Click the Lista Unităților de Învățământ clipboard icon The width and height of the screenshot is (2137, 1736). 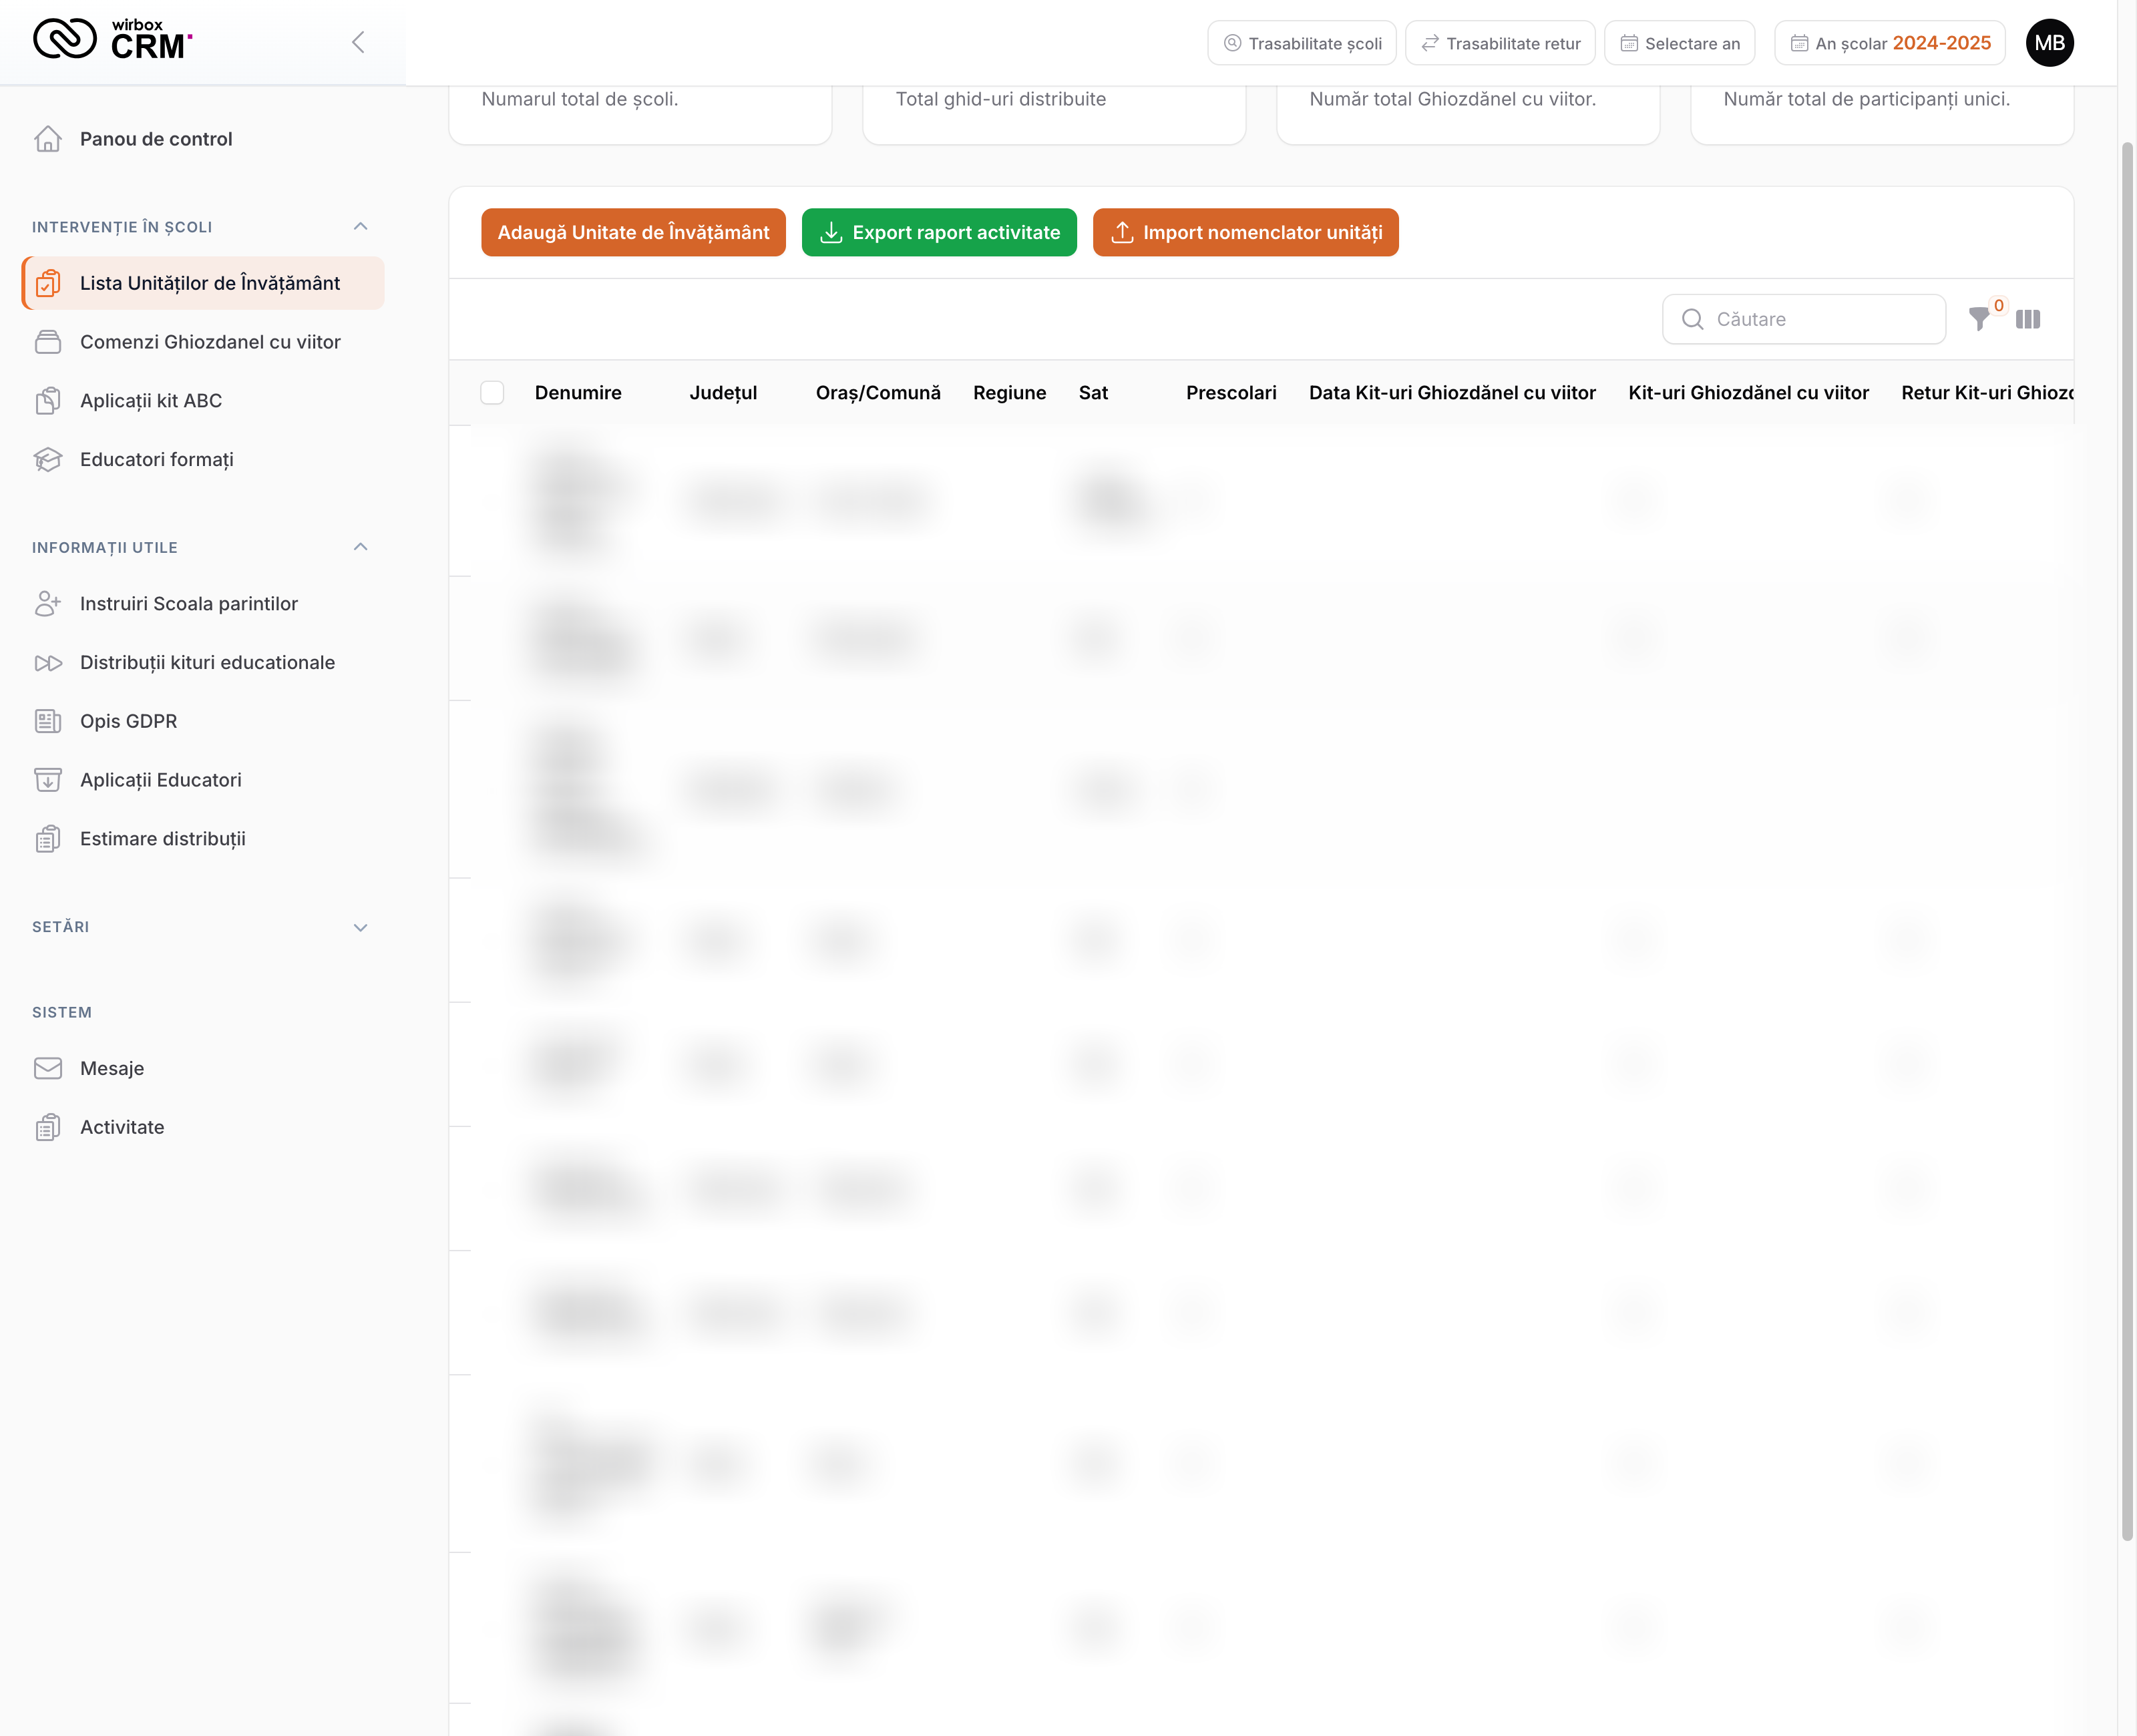(48, 283)
